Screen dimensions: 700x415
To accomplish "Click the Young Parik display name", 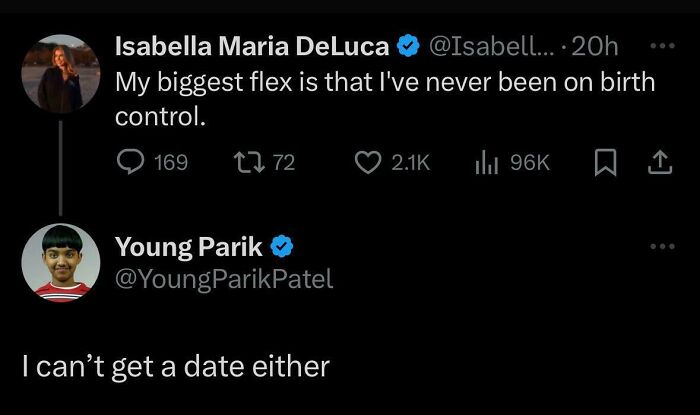I will pyautogui.click(x=190, y=246).
